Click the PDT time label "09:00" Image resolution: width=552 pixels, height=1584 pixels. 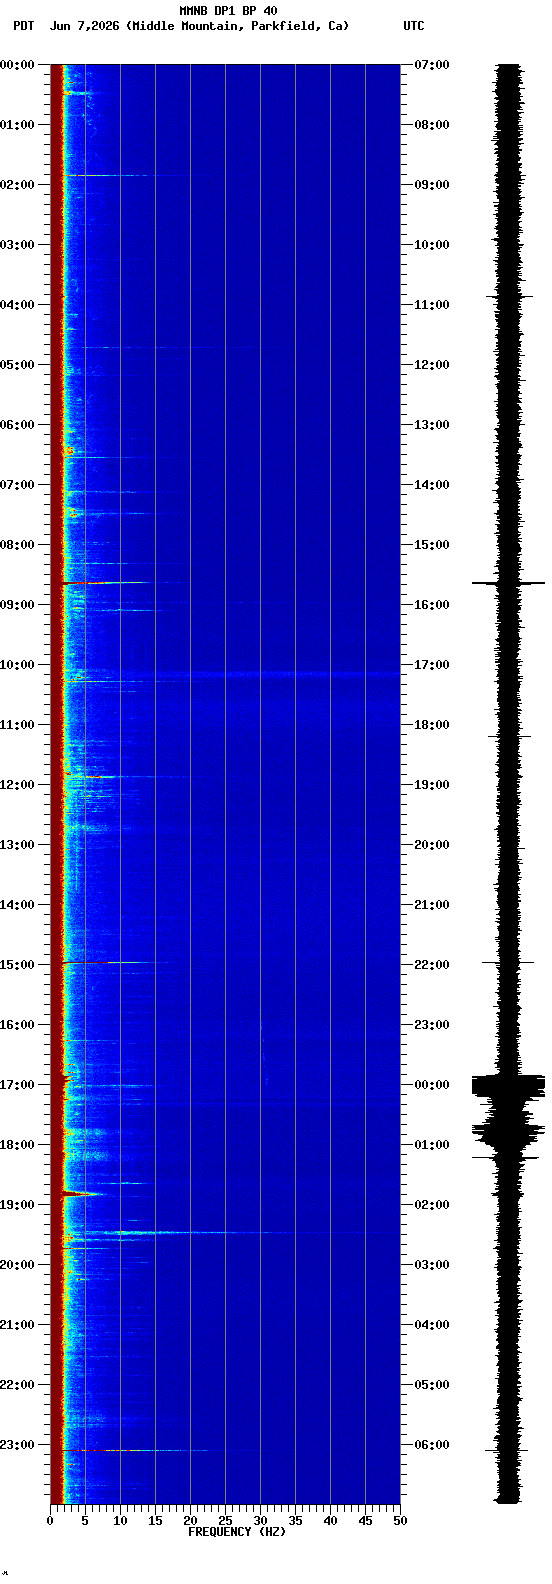click(17, 605)
